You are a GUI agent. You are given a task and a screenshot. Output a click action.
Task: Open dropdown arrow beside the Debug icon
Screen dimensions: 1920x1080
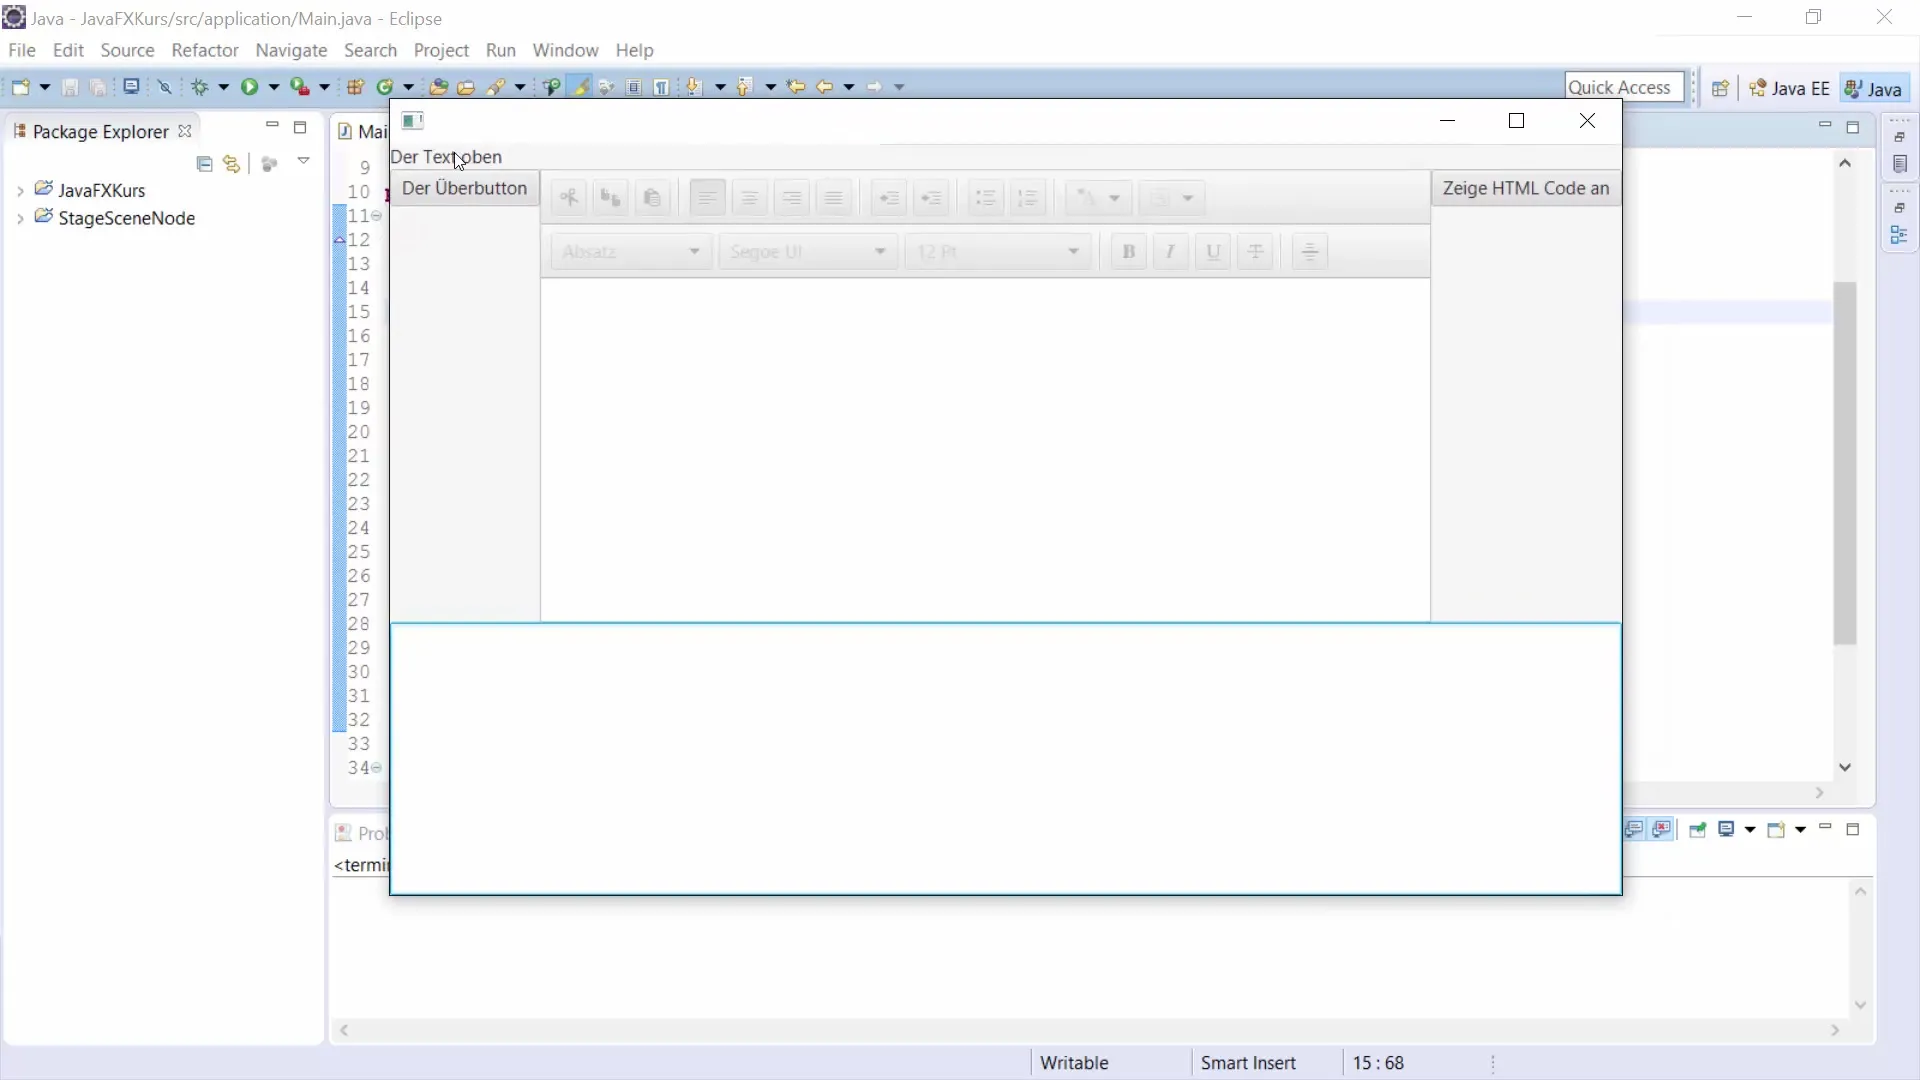223,87
